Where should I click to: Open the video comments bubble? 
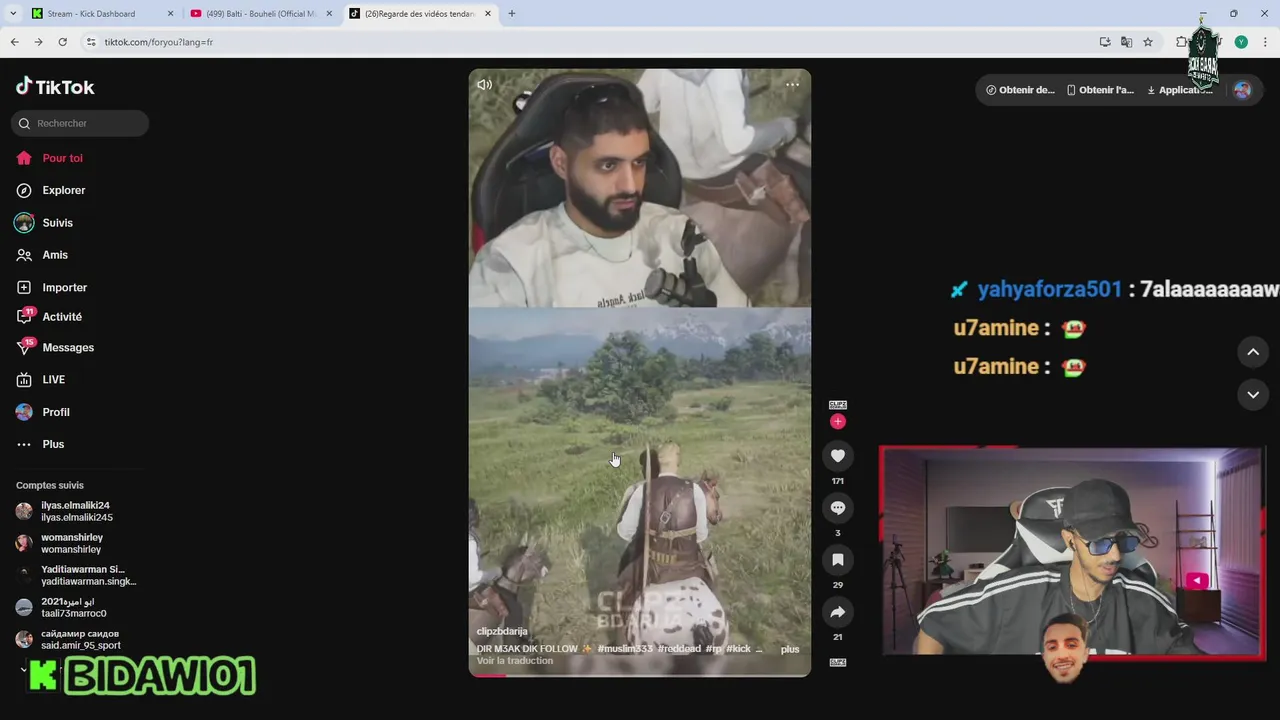tap(838, 508)
